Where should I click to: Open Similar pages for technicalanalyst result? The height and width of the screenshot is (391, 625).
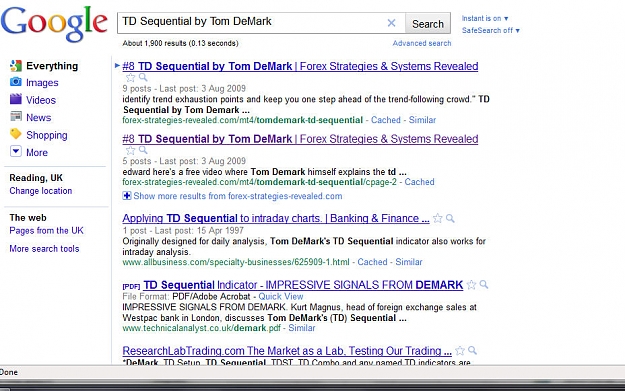[302, 328]
